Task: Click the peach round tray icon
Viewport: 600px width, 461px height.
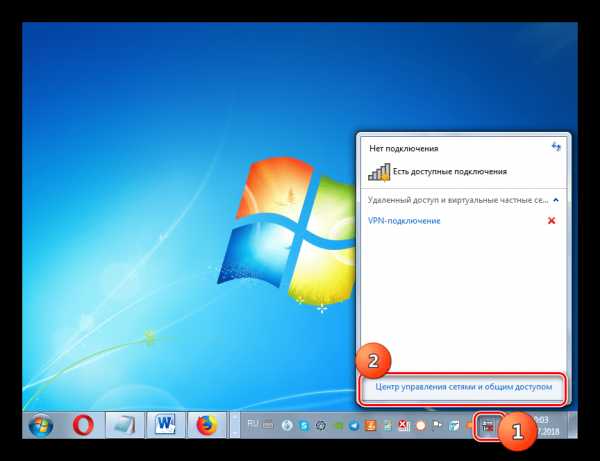Action: point(421,425)
